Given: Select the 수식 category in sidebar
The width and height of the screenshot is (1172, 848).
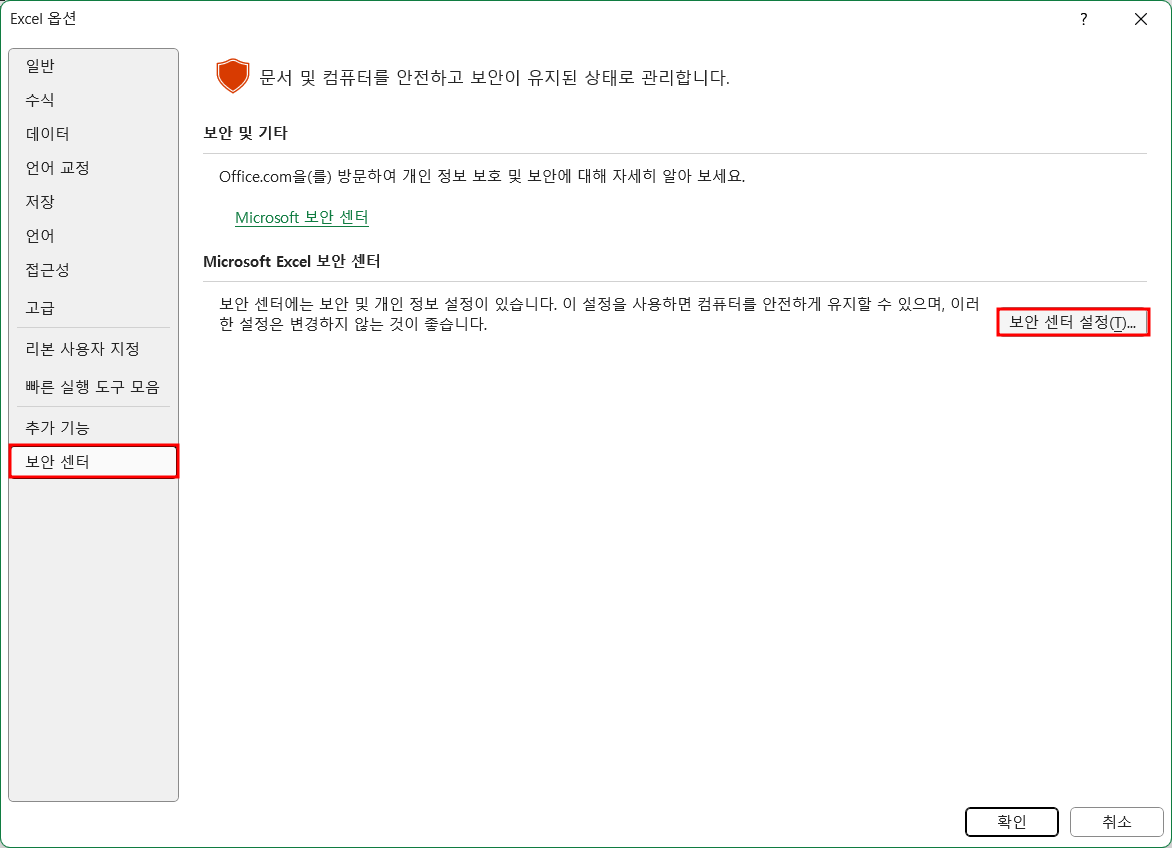Looking at the screenshot, I should pos(93,99).
